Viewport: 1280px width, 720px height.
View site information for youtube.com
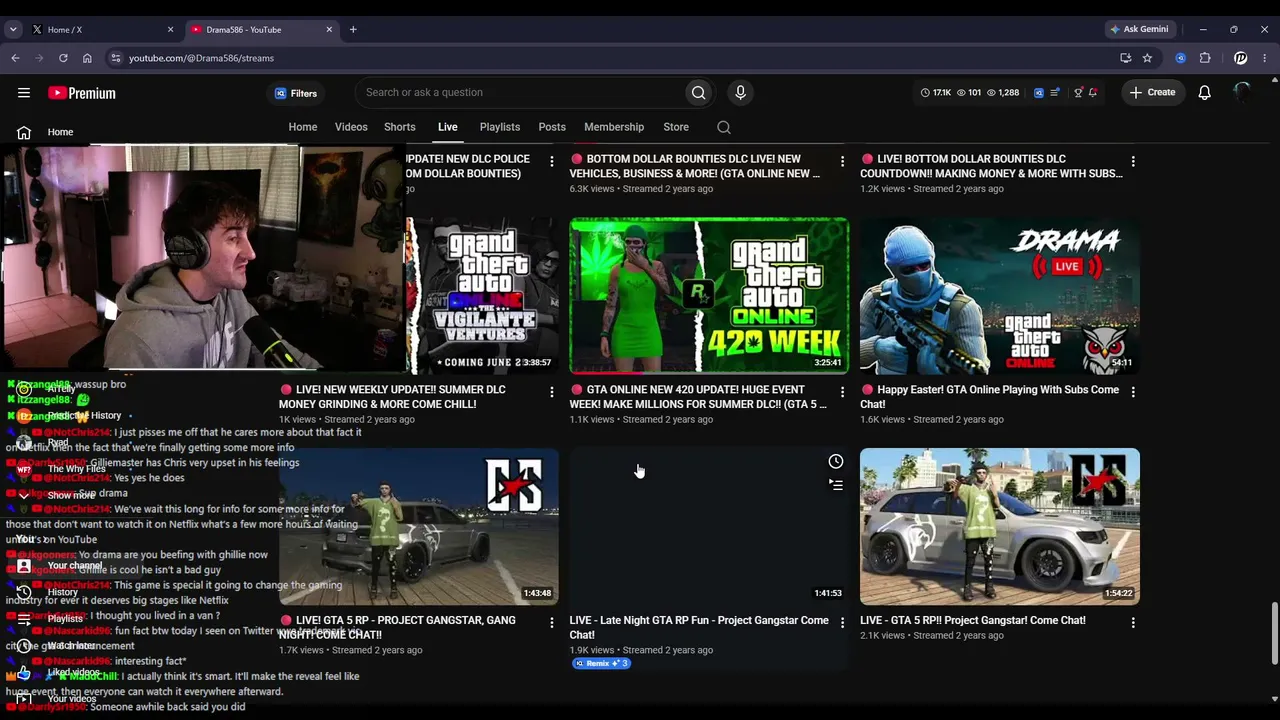116,58
